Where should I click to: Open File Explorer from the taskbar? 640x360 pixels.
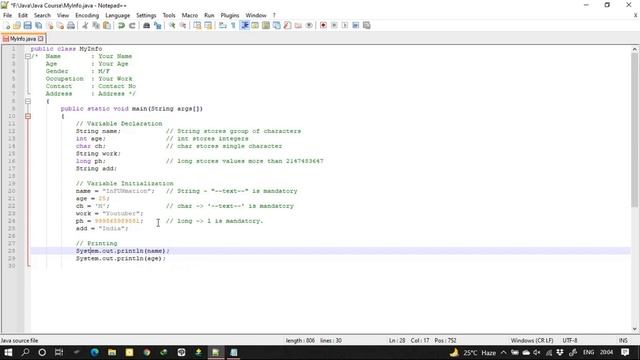coord(112,352)
